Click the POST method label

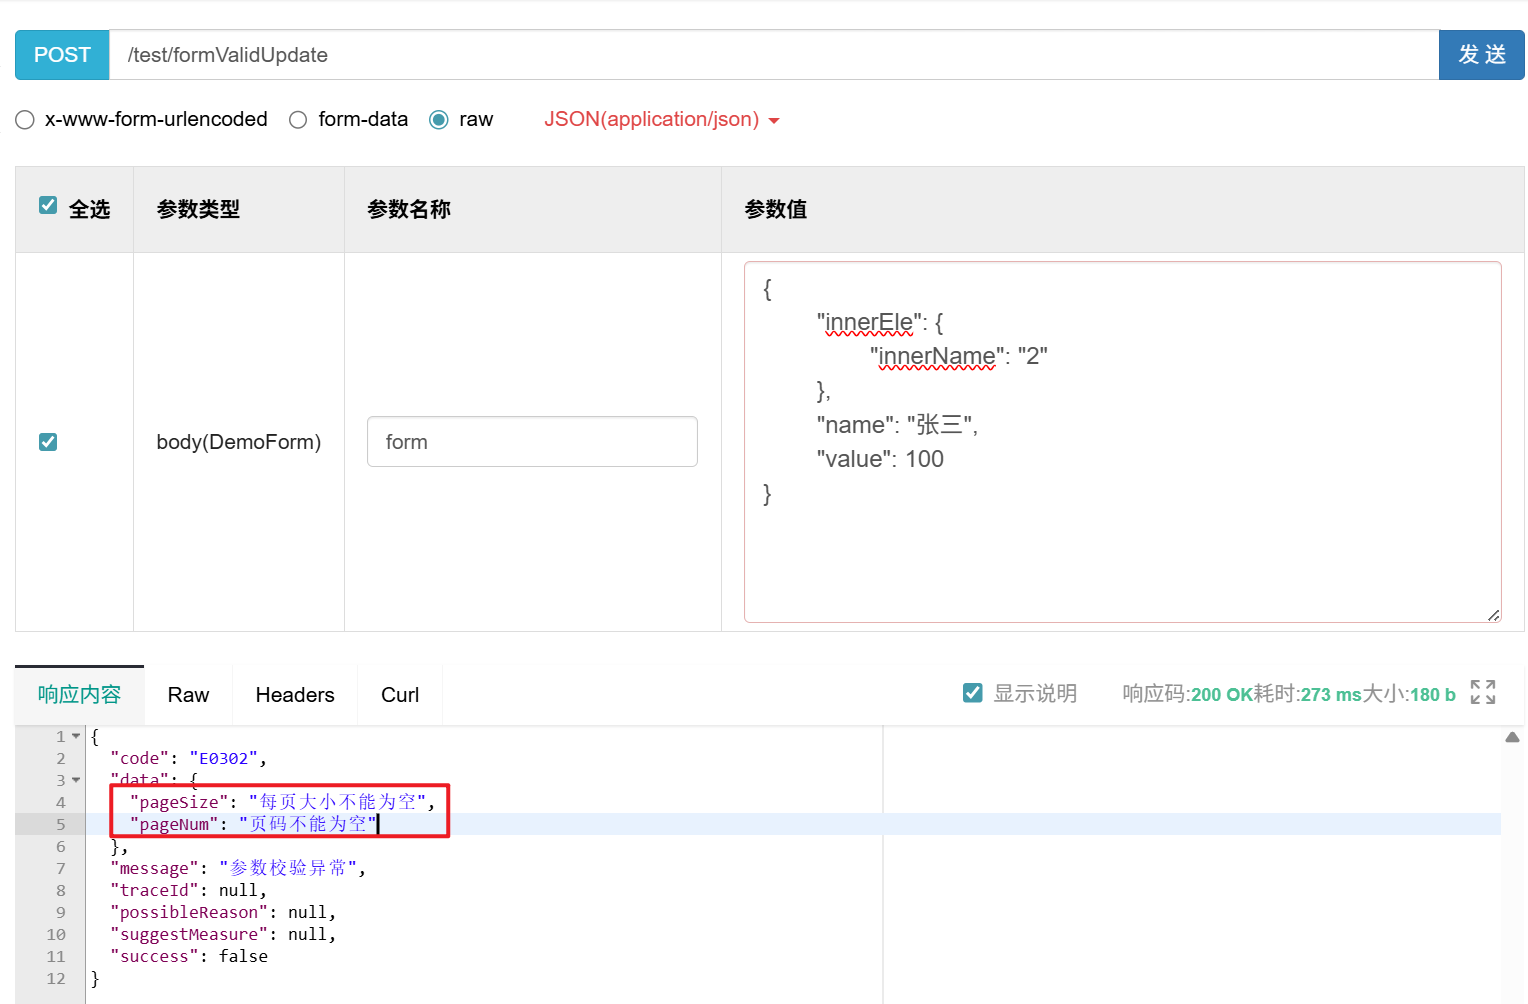pyautogui.click(x=61, y=55)
